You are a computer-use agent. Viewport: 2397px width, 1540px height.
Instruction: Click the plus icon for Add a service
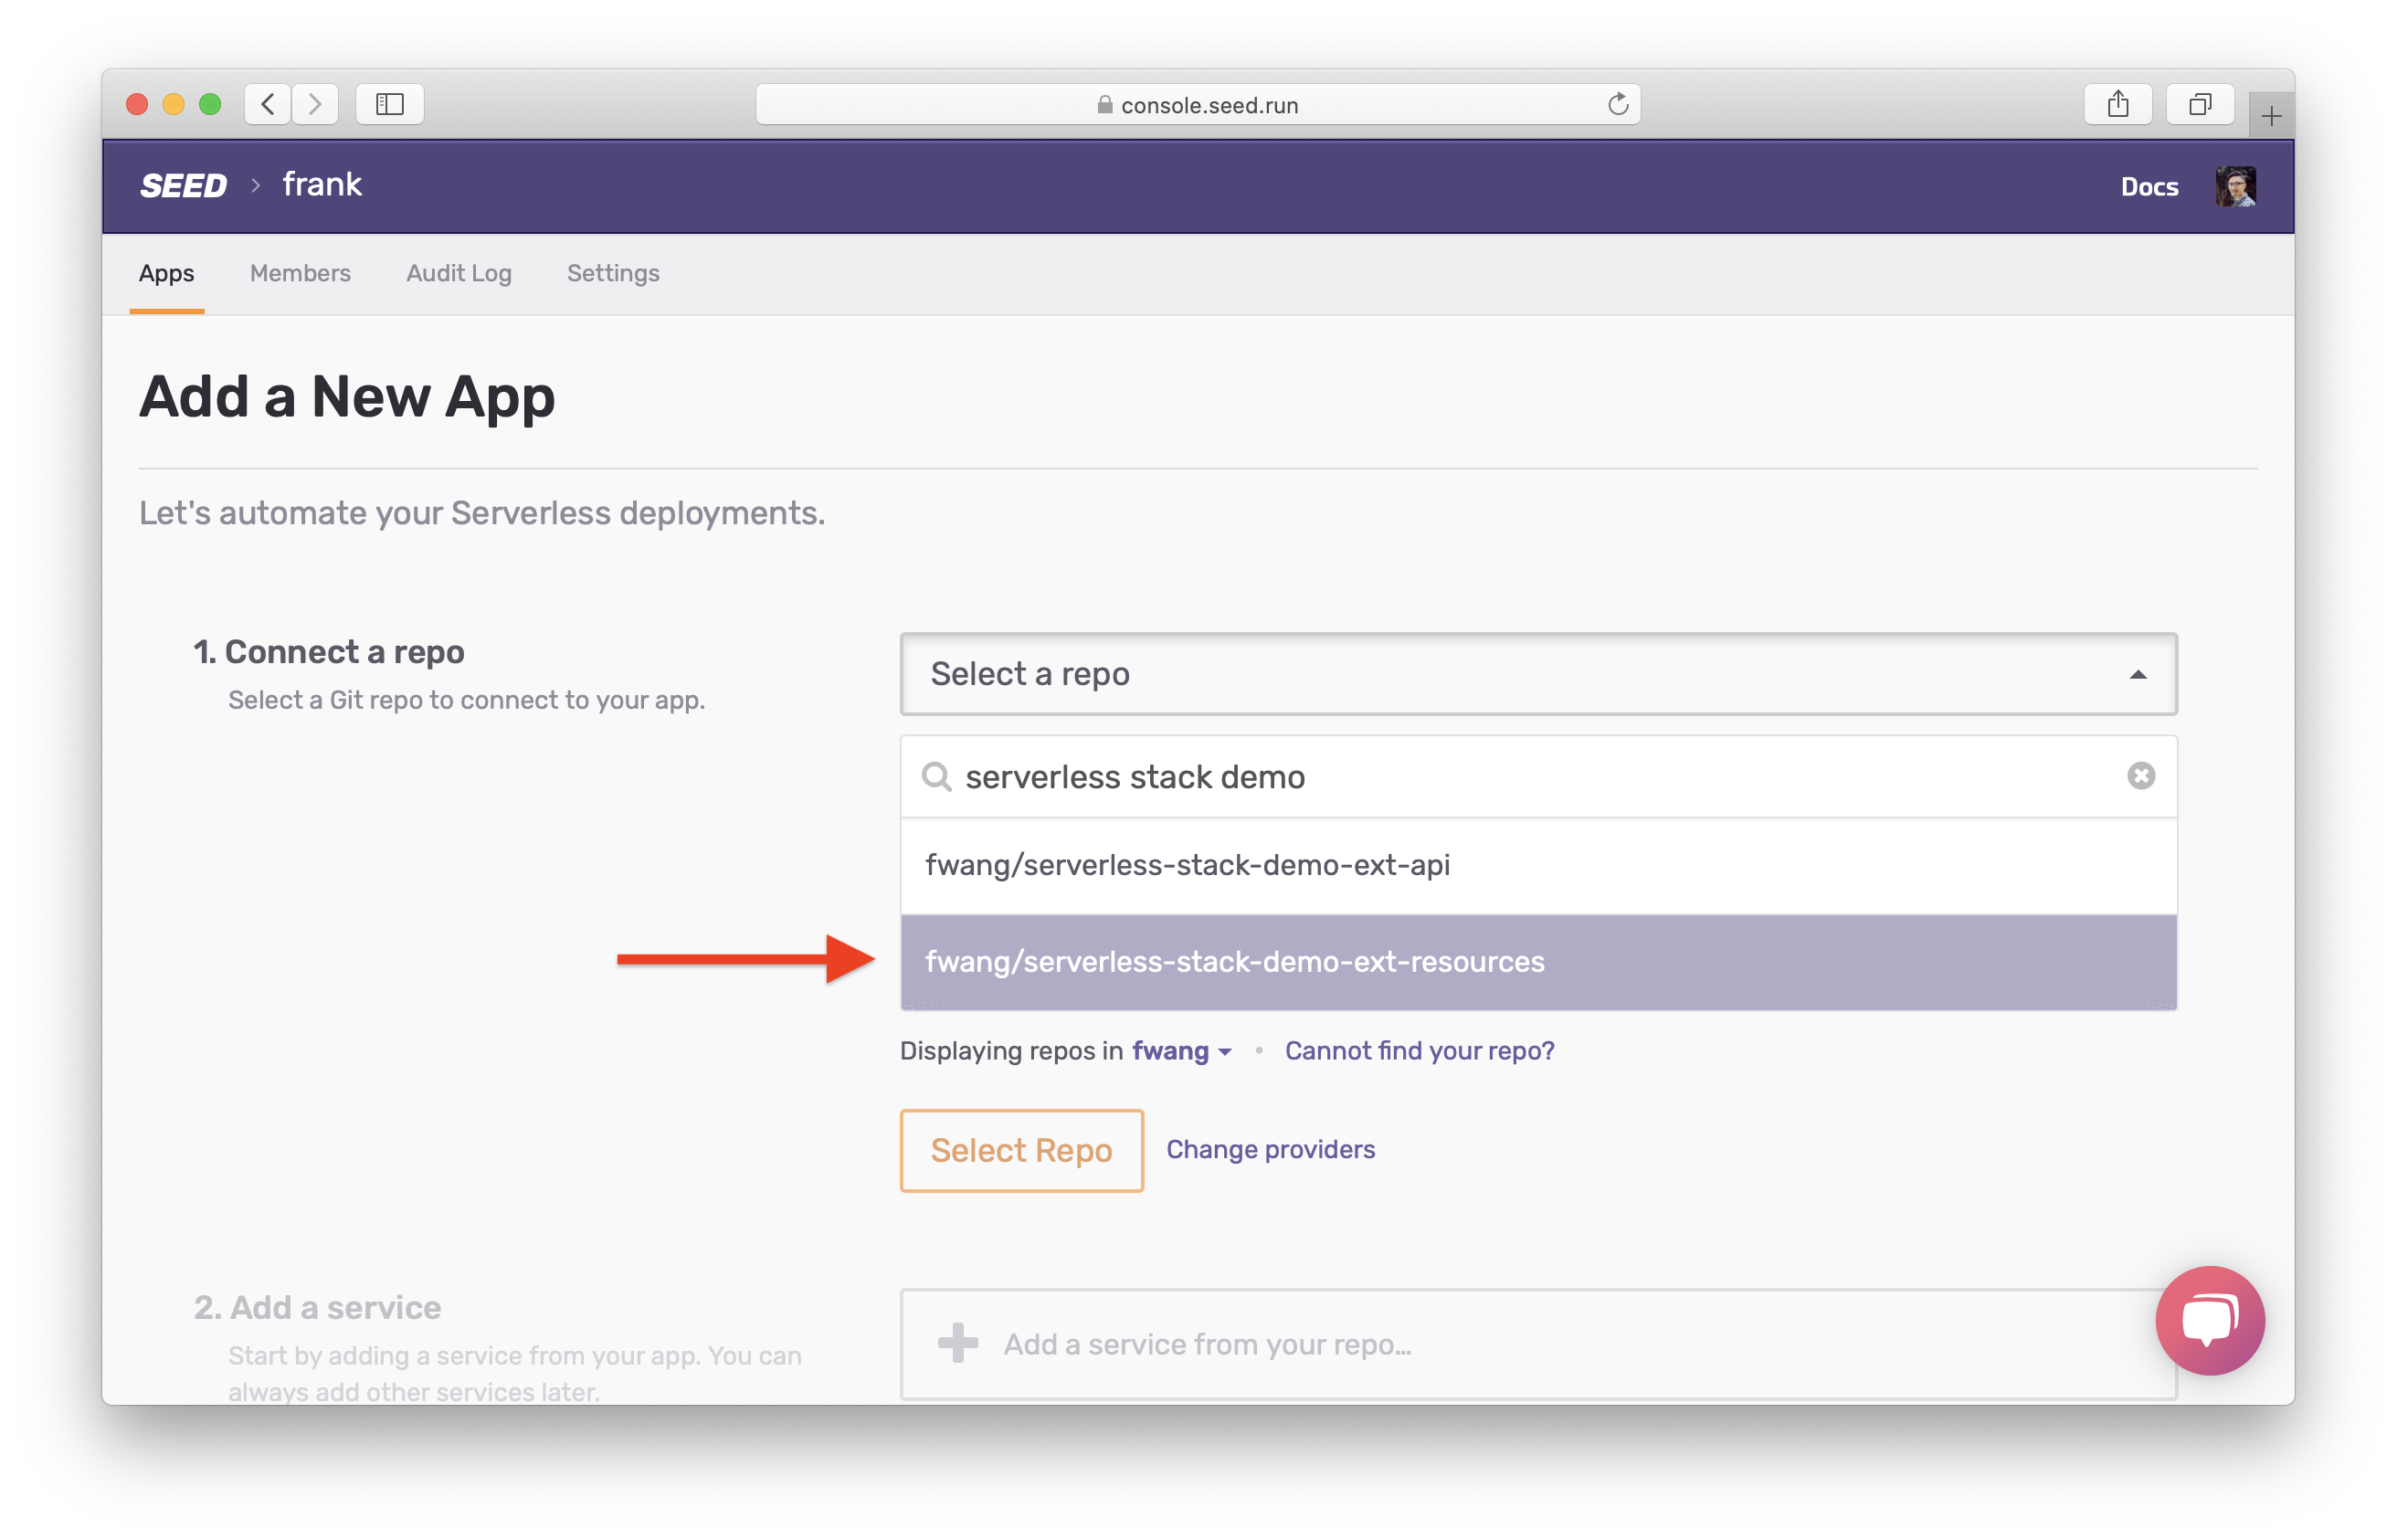(x=957, y=1343)
